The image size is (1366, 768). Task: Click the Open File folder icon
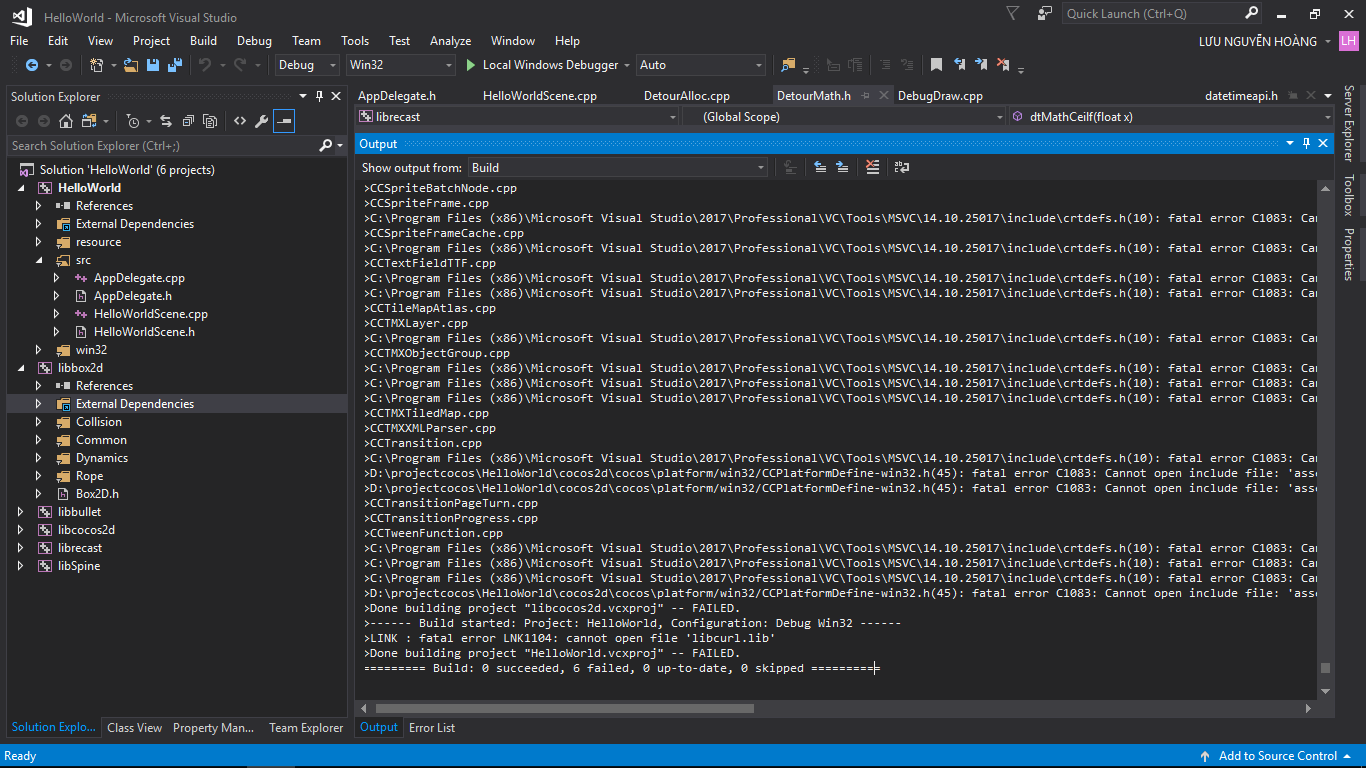(x=131, y=65)
